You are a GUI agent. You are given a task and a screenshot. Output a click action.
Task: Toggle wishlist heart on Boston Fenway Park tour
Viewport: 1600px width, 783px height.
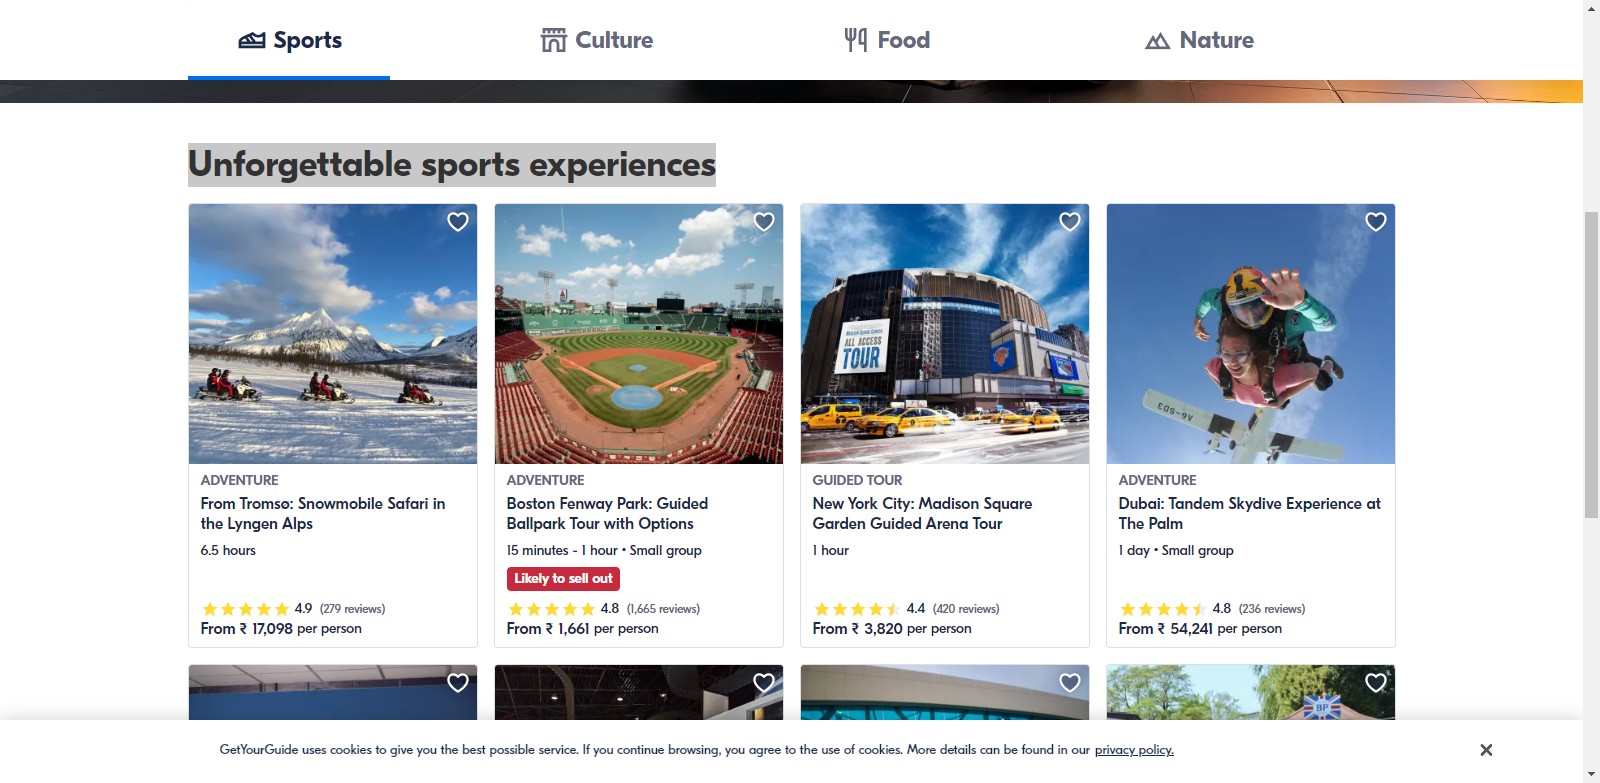[764, 222]
